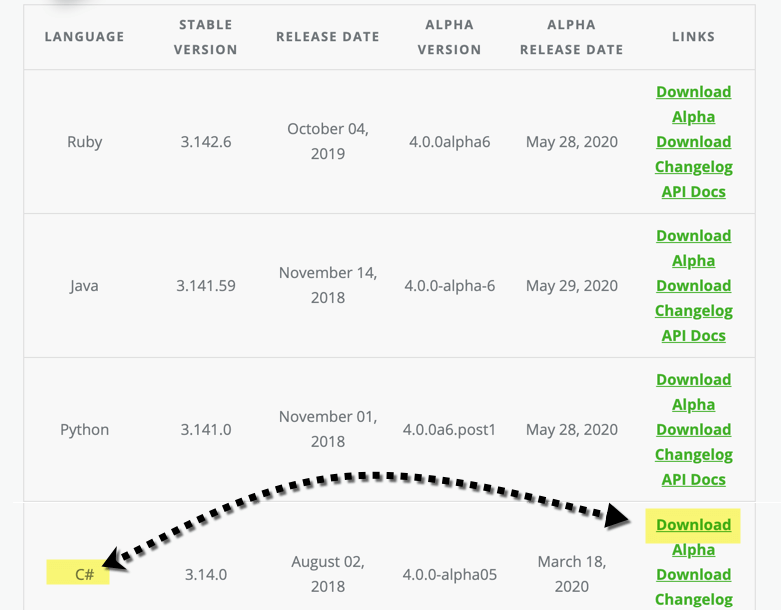Open the C# Changelog link
Image resolution: width=781 pixels, height=610 pixels.
pos(693,600)
